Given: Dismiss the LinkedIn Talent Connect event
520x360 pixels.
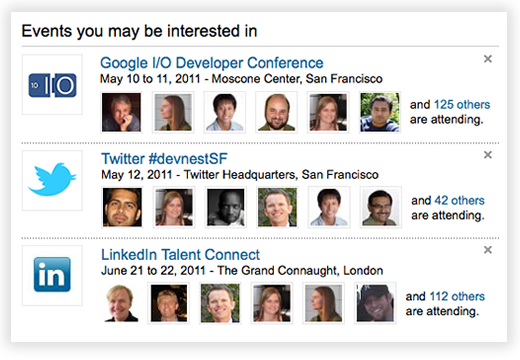Looking at the screenshot, I should tap(488, 250).
